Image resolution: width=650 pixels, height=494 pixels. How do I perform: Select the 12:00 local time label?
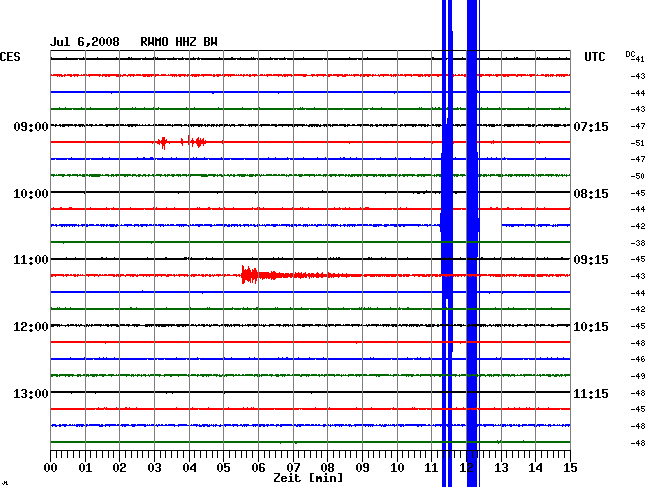[x=31, y=327]
